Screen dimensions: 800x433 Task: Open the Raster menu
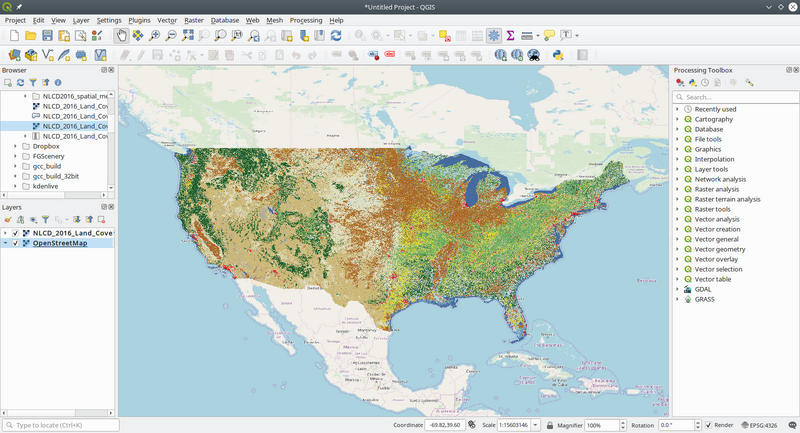pos(194,20)
